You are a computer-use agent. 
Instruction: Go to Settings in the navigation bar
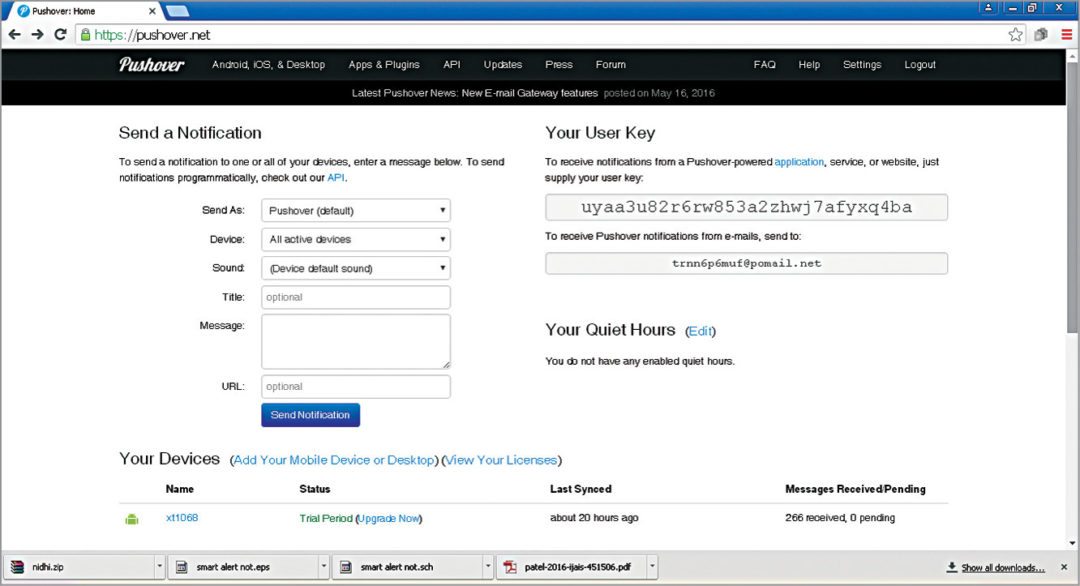861,65
